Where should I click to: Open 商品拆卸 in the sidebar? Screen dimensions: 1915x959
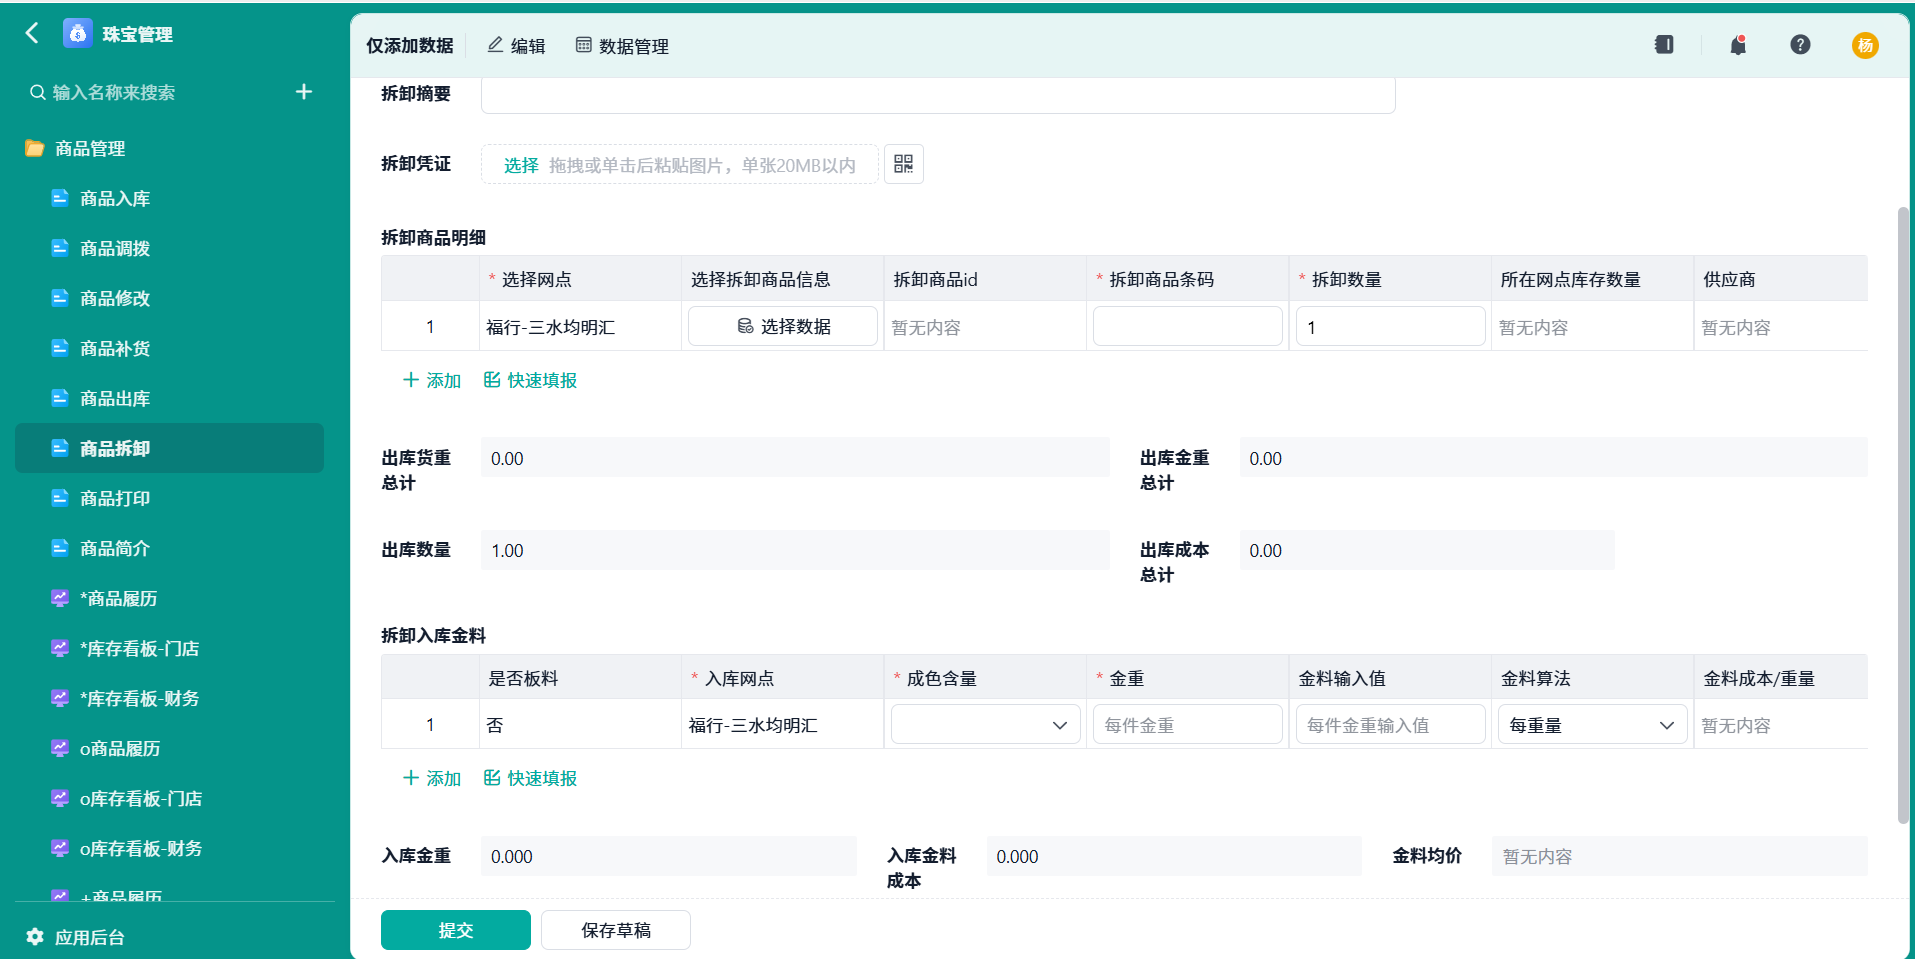pyautogui.click(x=169, y=448)
